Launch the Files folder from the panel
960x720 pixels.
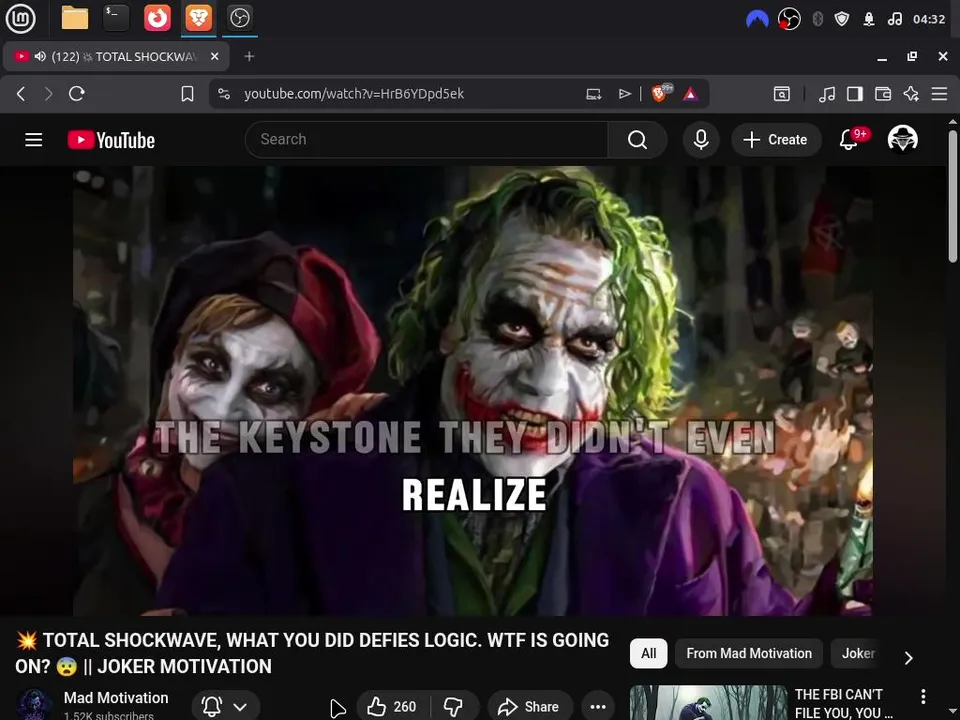pyautogui.click(x=75, y=18)
